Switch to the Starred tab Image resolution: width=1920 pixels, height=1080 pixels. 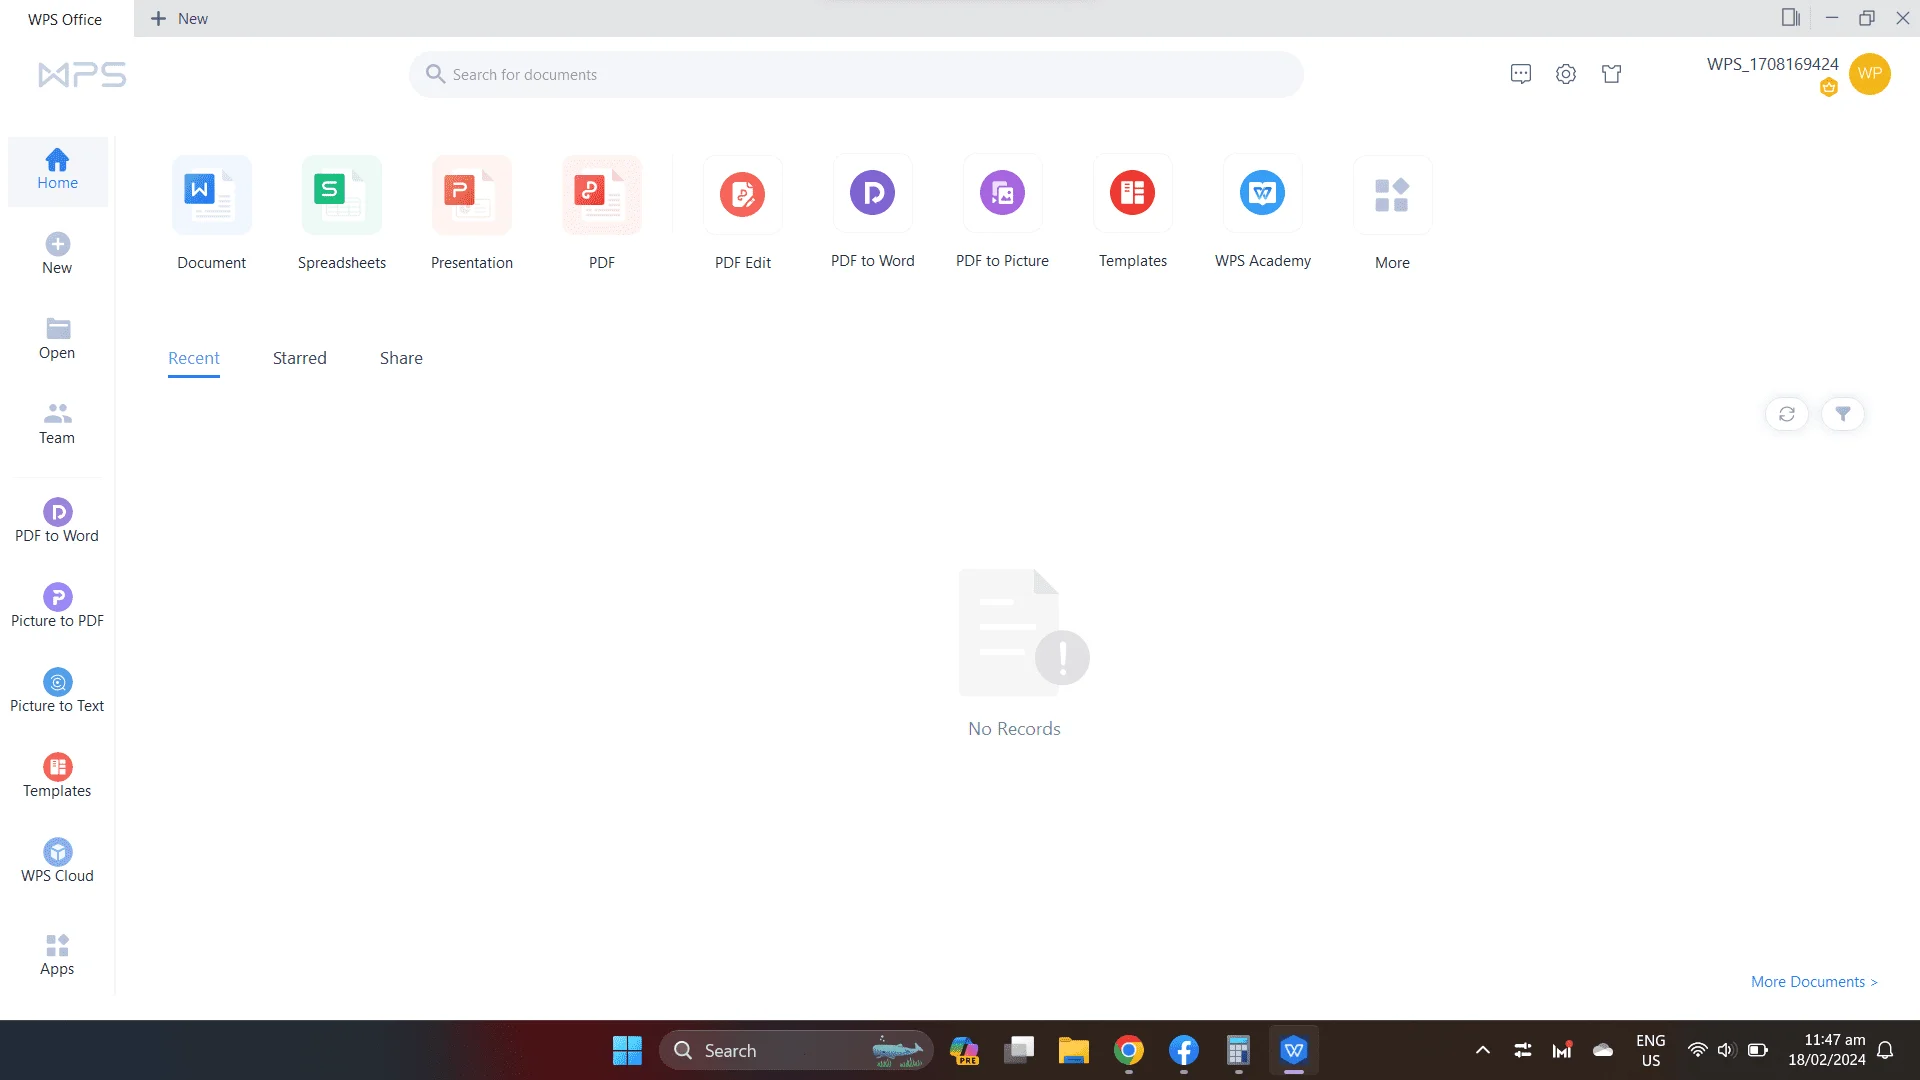click(299, 358)
